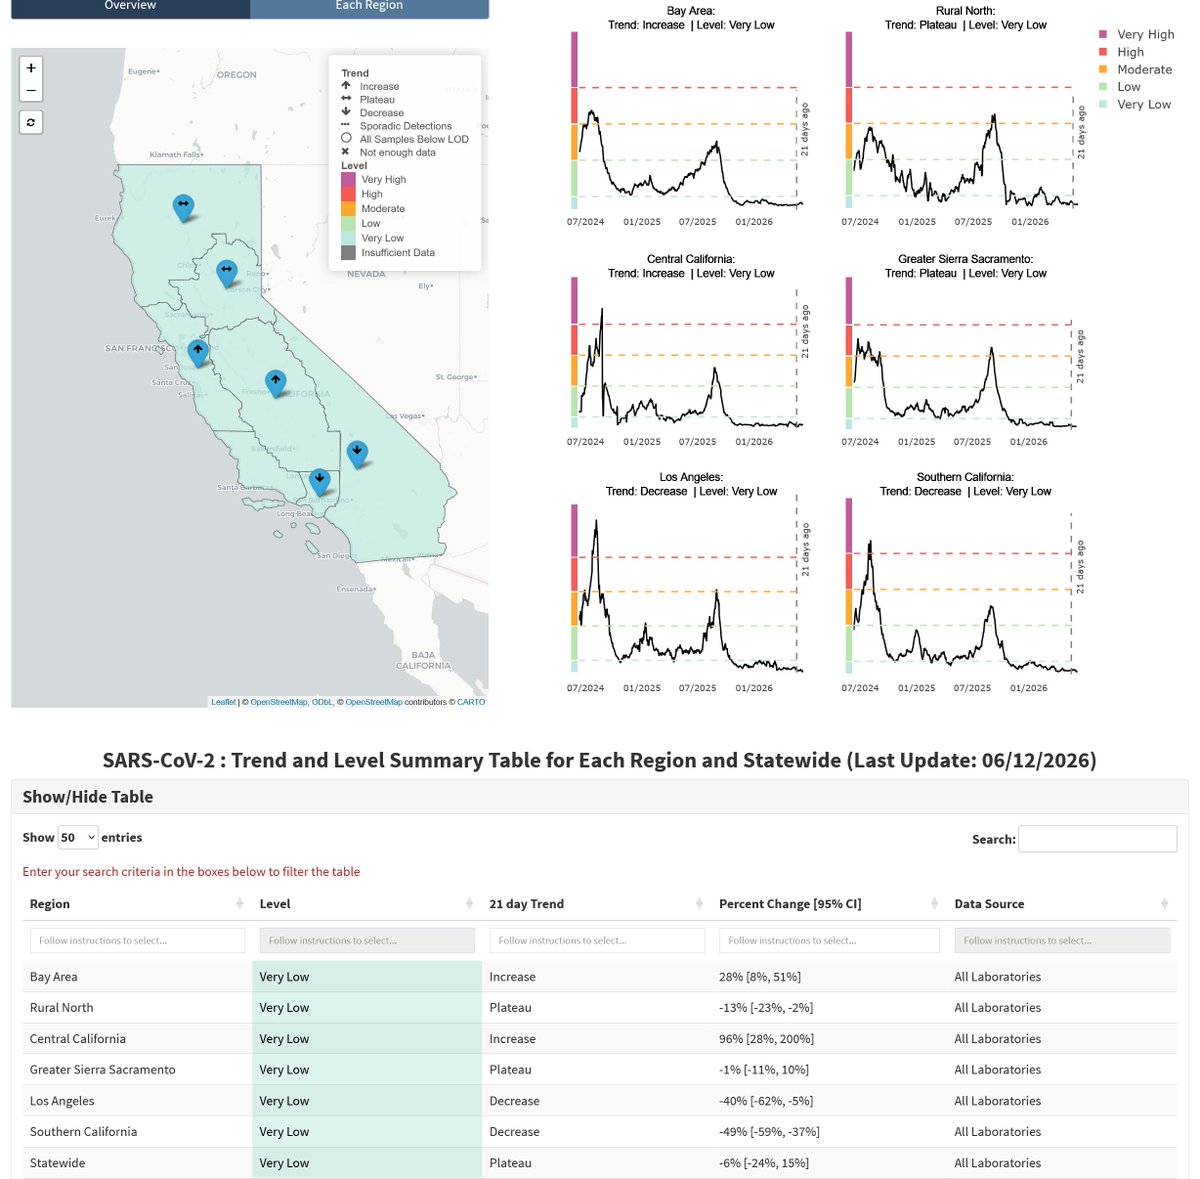Zoom in on the California map
This screenshot has width=1200, height=1179.
coord(31,68)
